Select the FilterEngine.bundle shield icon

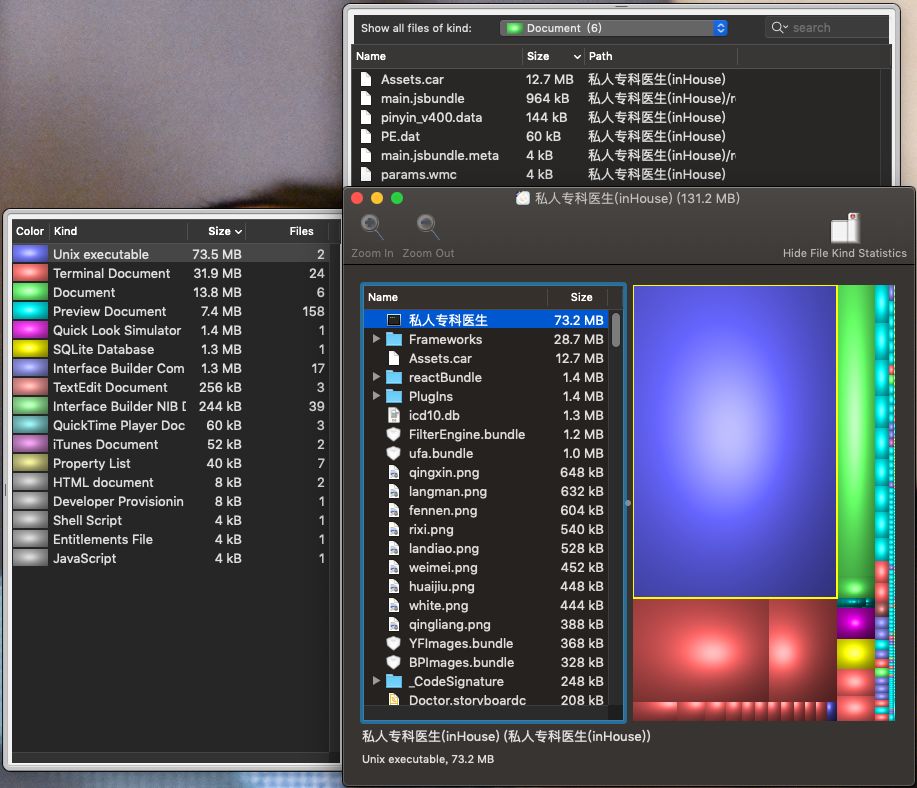(x=393, y=435)
